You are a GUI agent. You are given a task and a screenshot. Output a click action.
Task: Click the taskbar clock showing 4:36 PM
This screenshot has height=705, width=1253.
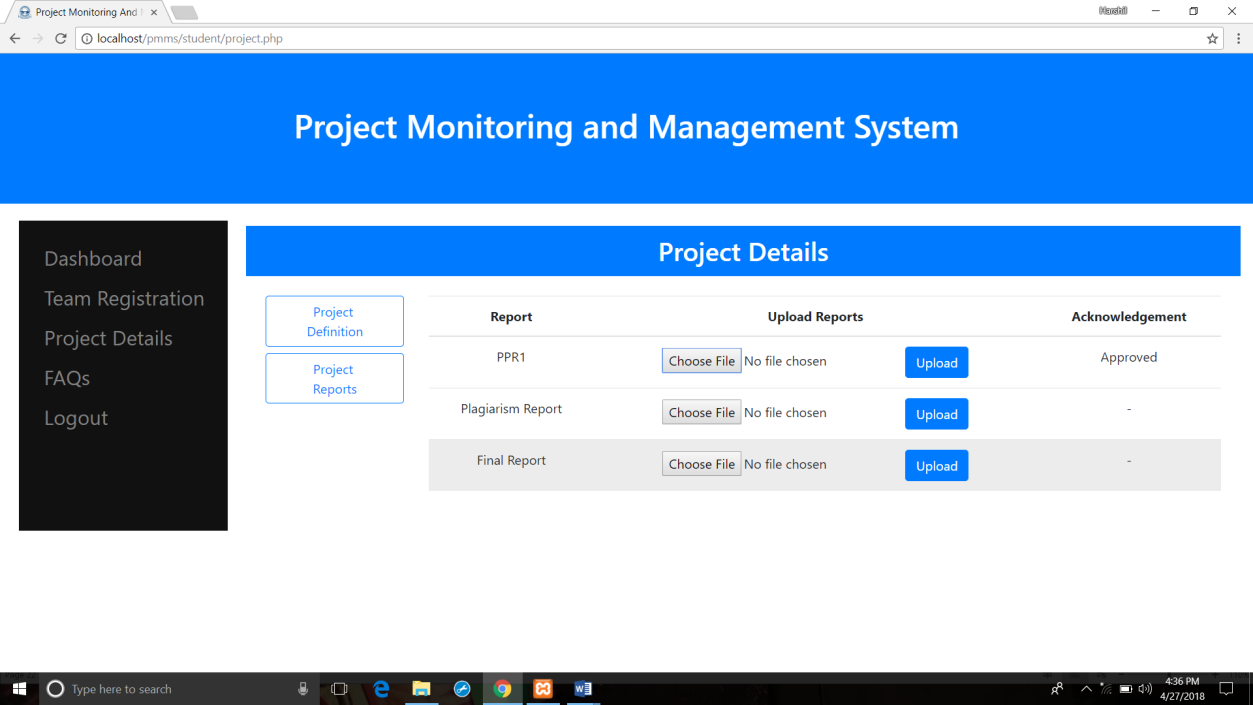tap(1184, 689)
